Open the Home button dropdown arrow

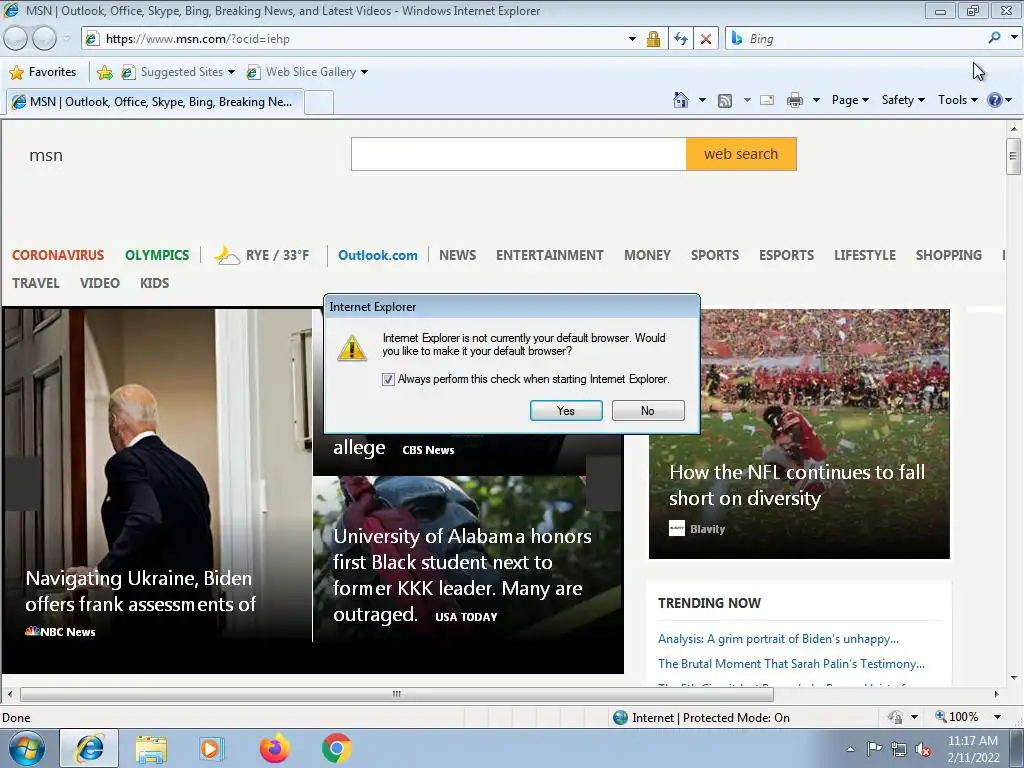[702, 100]
